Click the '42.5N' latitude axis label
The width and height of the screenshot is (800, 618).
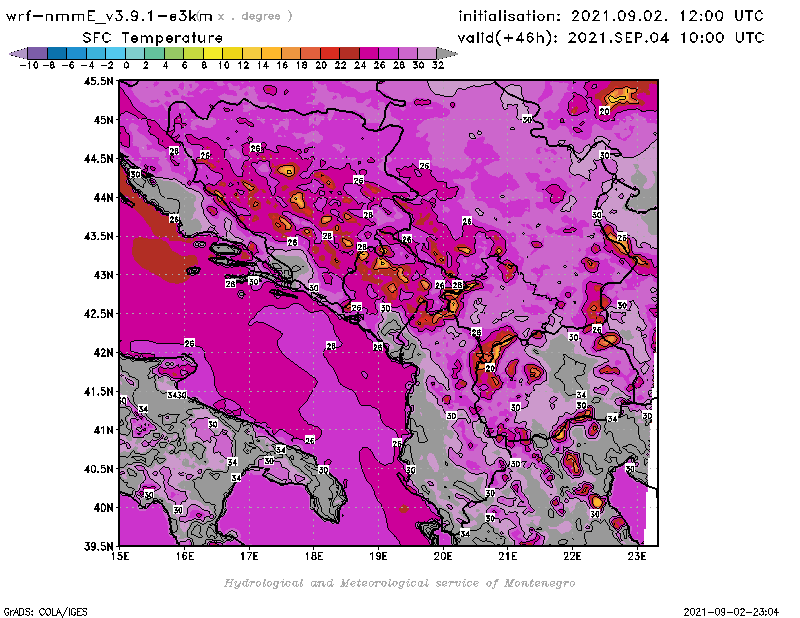click(x=98, y=314)
